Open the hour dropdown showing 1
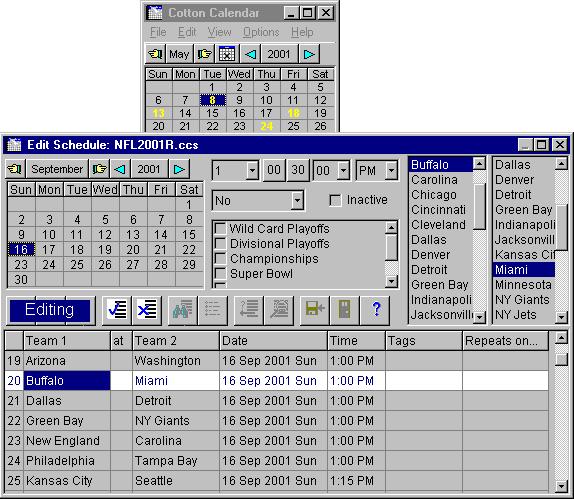This screenshot has height=499, width=574. click(x=252, y=171)
